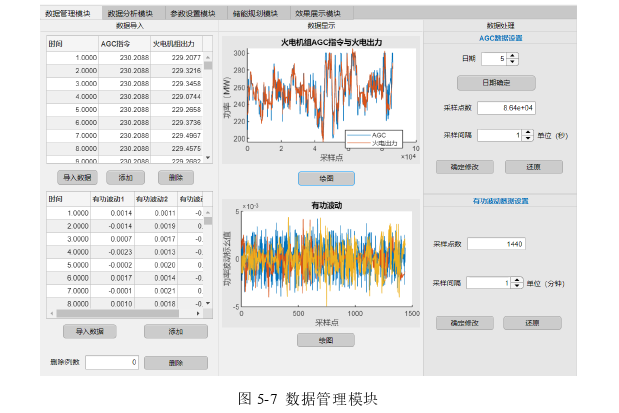Click 还原 in the AGC数据设置 section
This screenshot has width=619, height=413.
coord(534,167)
